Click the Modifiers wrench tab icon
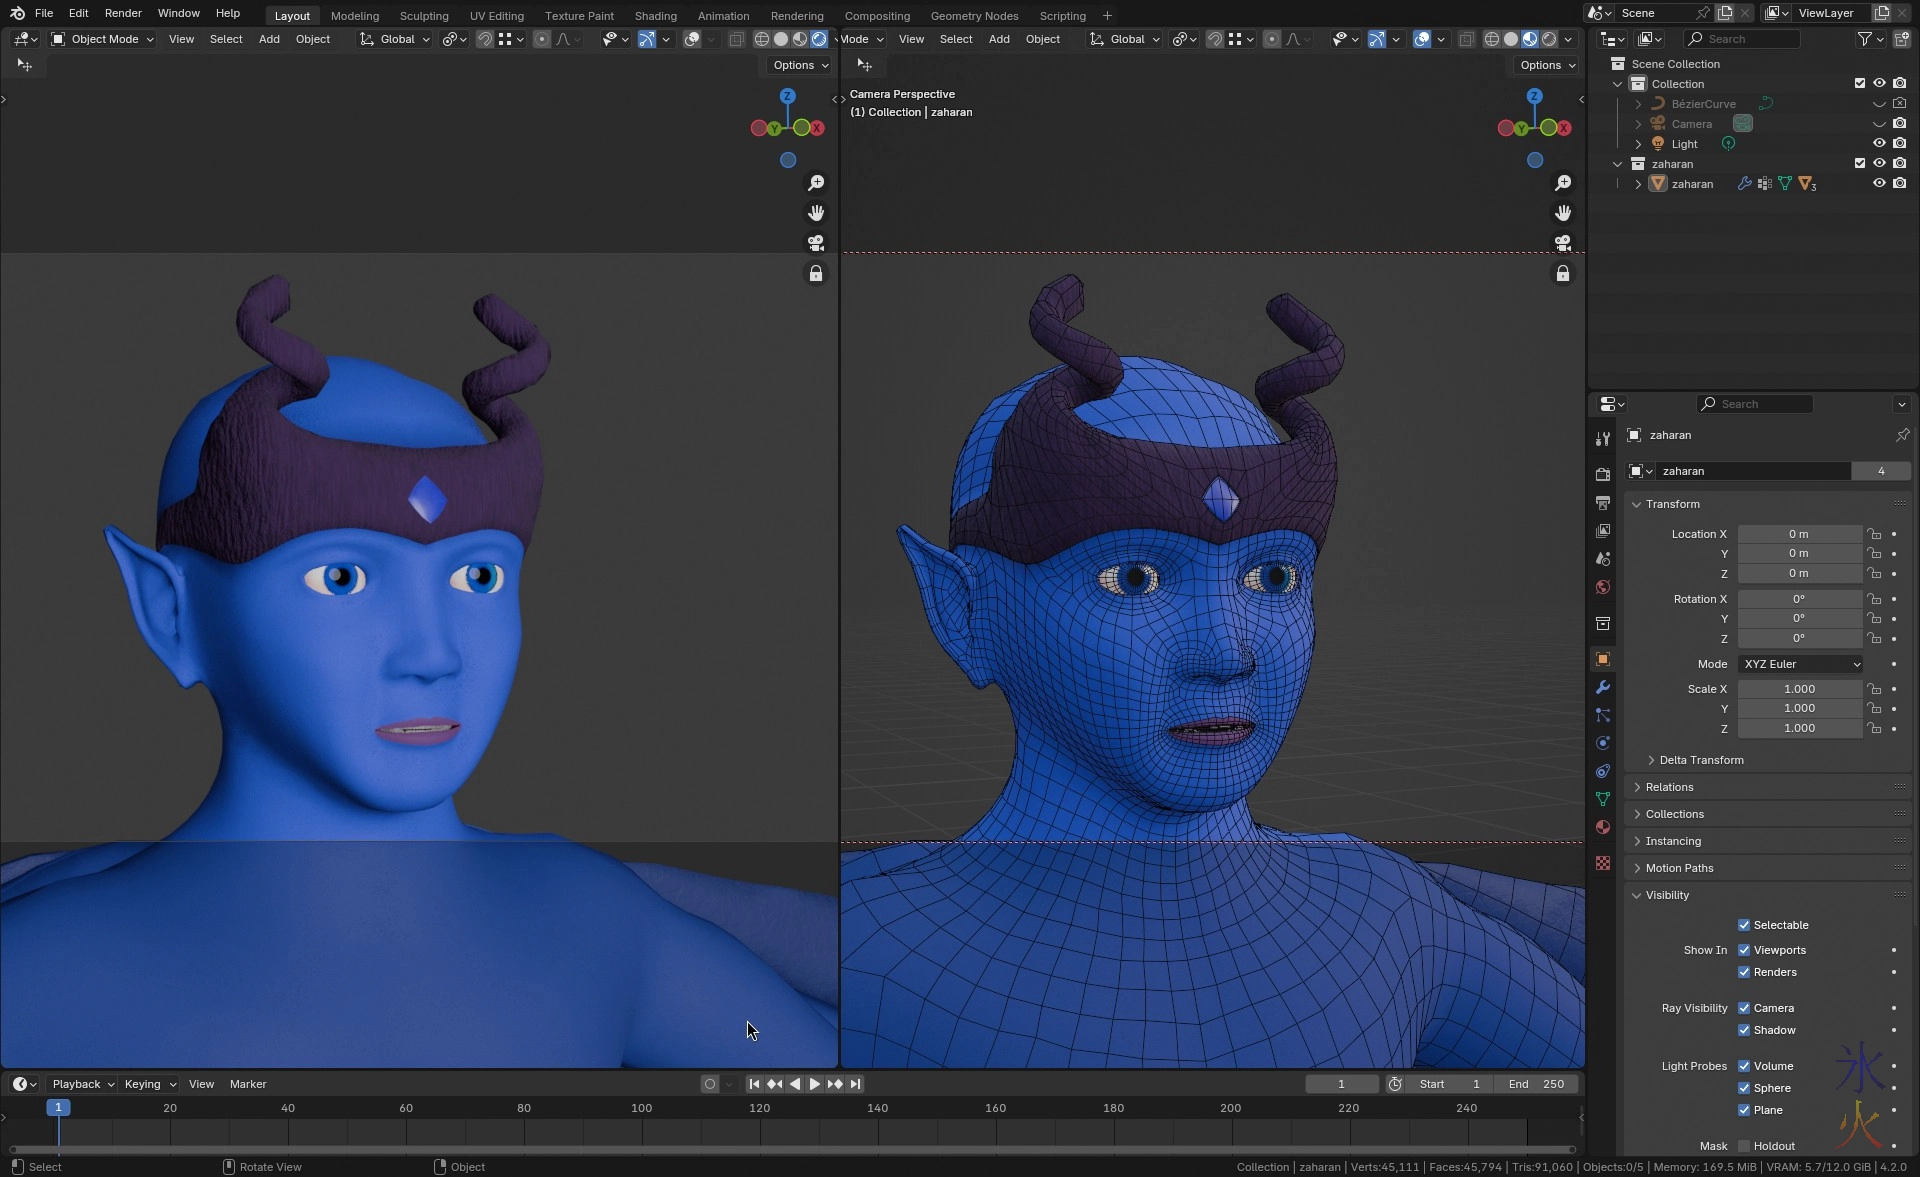Viewport: 1920px width, 1177px height. click(1602, 688)
